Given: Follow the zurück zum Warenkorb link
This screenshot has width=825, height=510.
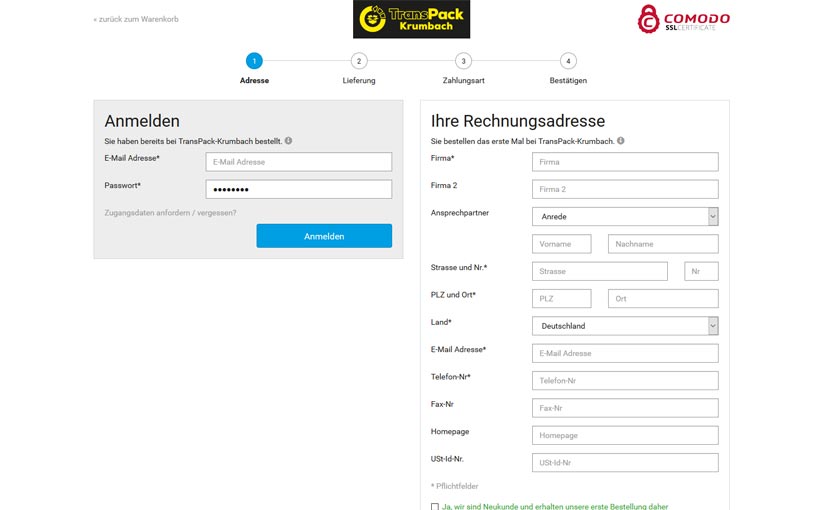Looking at the screenshot, I should [x=136, y=19].
